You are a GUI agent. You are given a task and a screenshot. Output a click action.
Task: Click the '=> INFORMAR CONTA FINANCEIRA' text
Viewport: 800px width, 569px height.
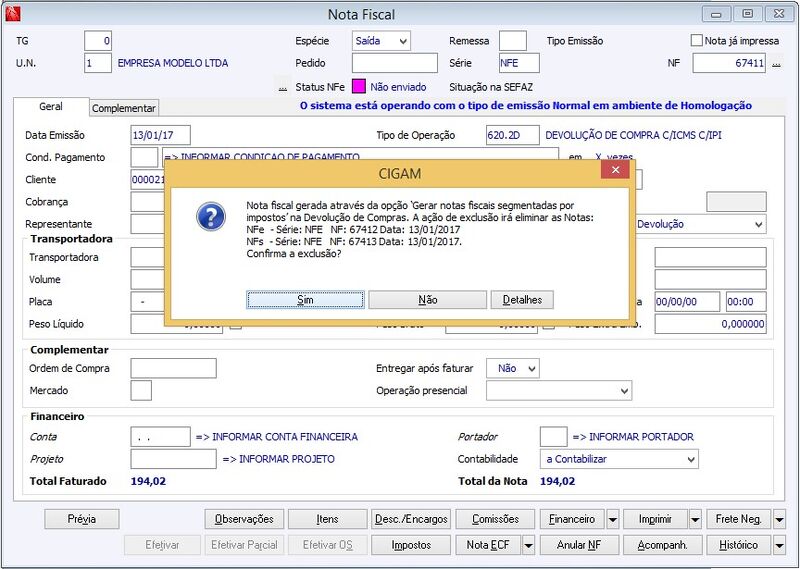coord(277,437)
